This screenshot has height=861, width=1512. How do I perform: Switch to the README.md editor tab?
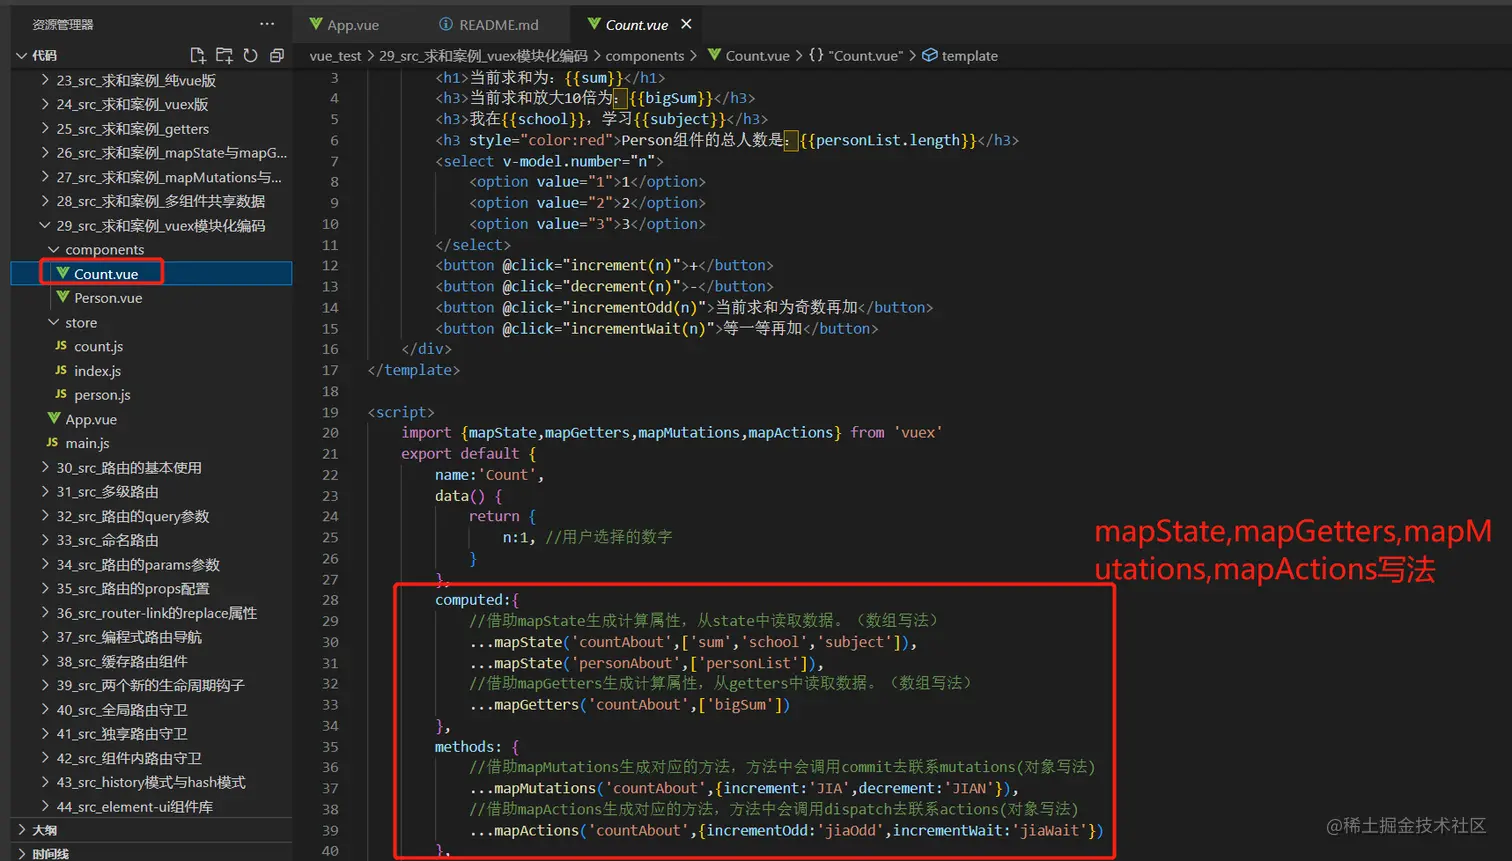489,25
